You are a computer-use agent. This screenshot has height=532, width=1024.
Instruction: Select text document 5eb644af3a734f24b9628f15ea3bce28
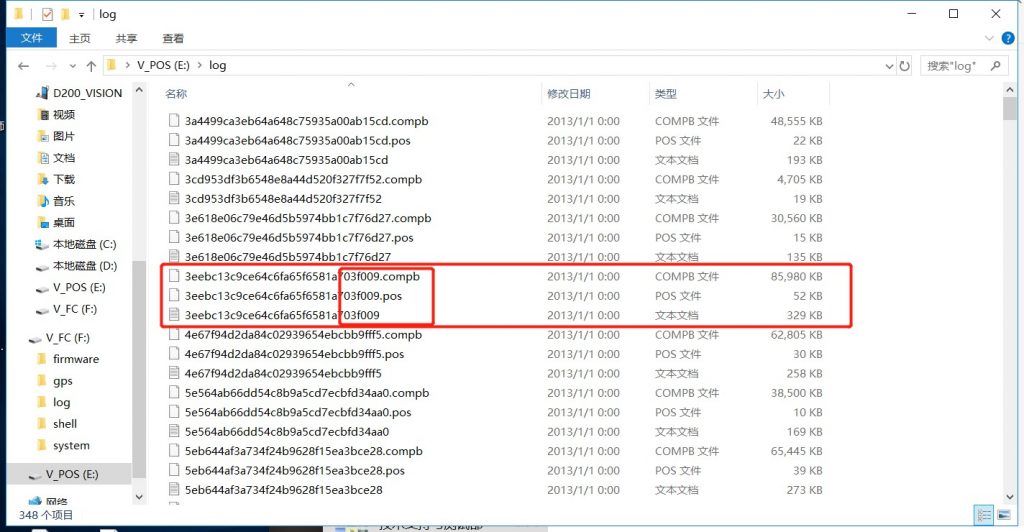pos(283,490)
